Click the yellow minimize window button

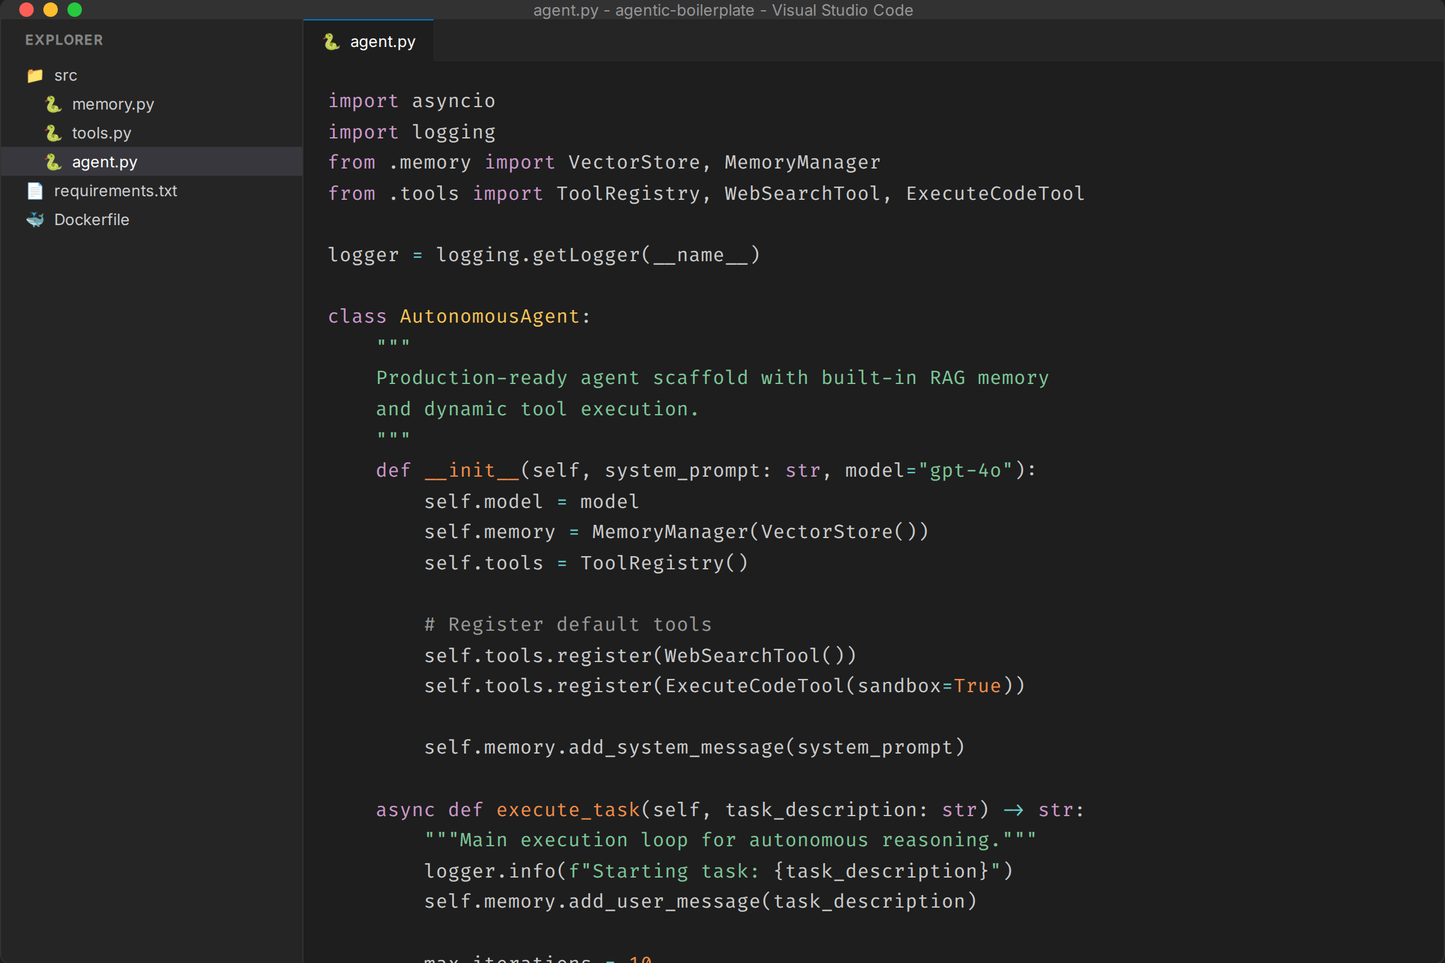(50, 10)
